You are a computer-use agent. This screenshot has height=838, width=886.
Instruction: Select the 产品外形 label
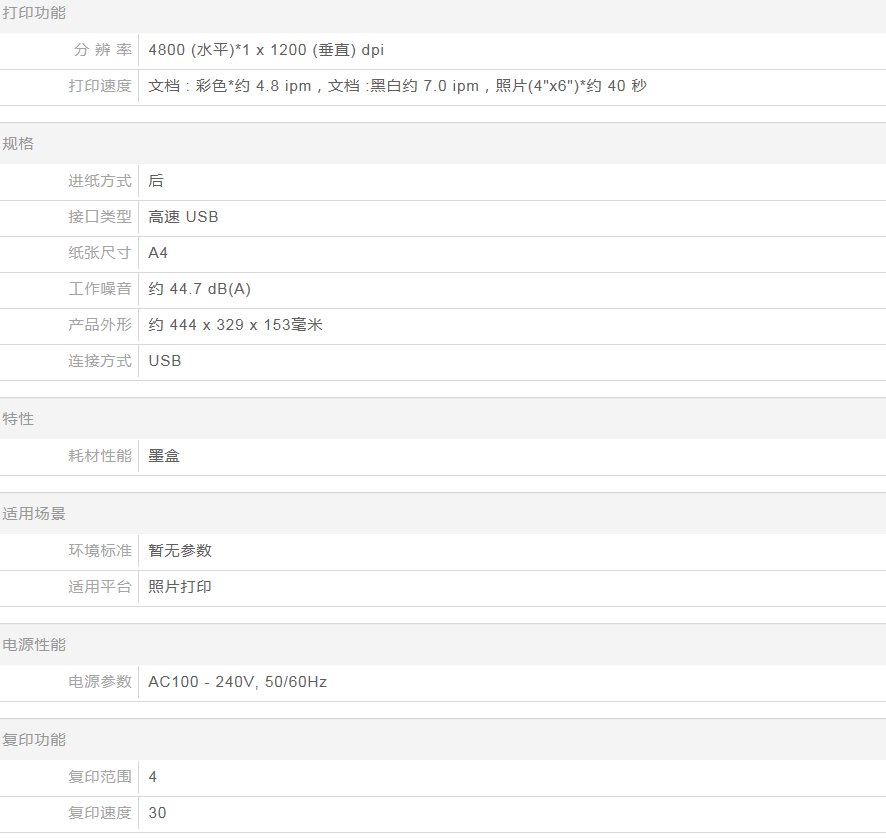tap(100, 325)
